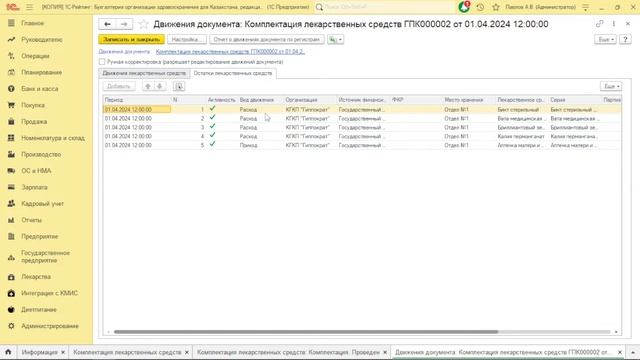Sort by Период column header

click(x=138, y=100)
